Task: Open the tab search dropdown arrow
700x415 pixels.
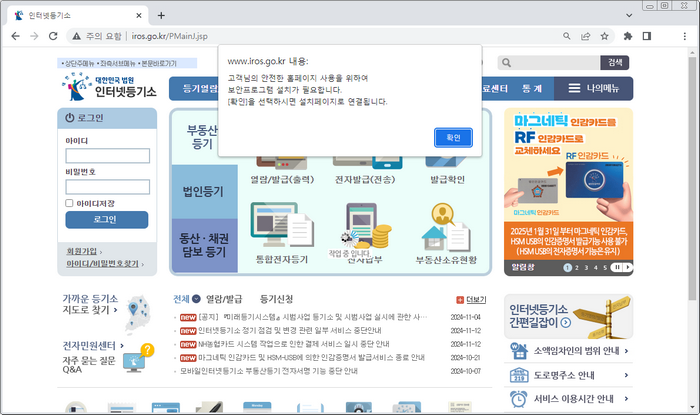Action: (x=629, y=16)
